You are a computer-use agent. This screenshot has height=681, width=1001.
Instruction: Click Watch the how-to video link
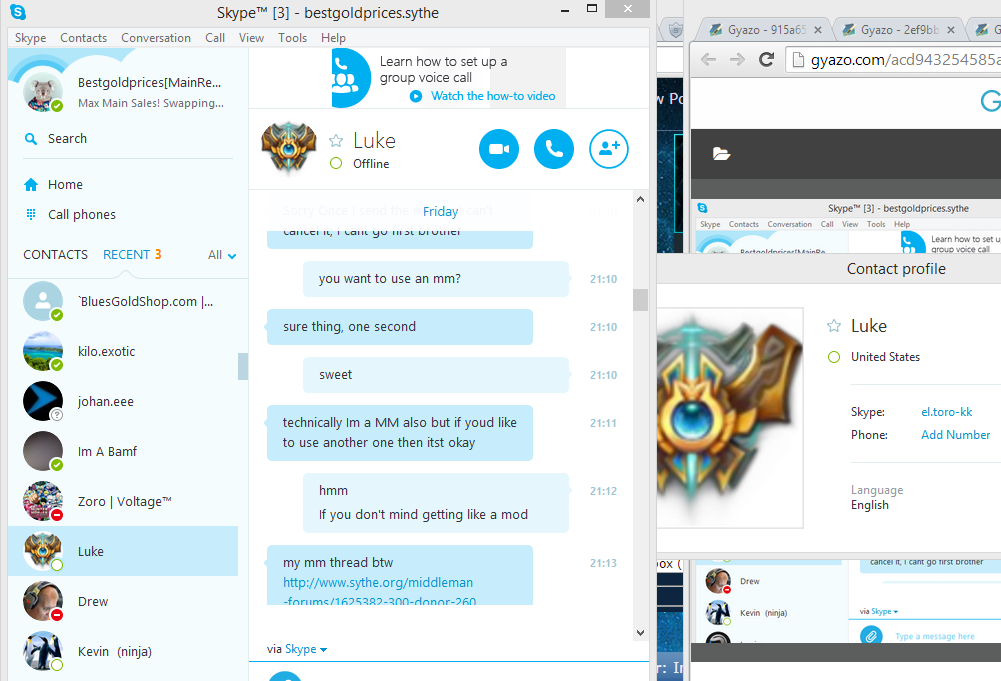(493, 96)
